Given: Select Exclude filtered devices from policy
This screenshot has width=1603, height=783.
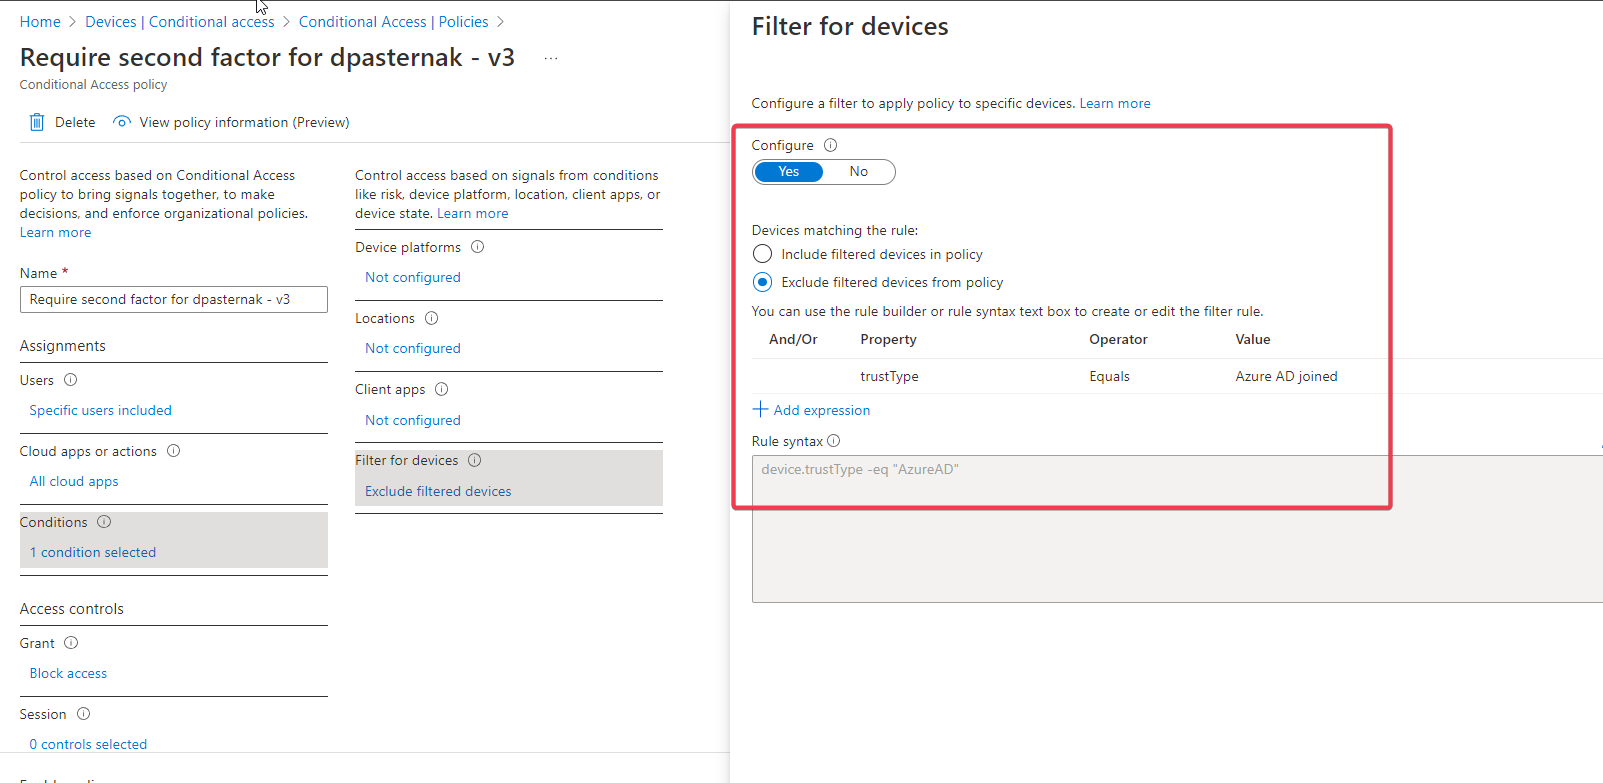Looking at the screenshot, I should click(763, 282).
